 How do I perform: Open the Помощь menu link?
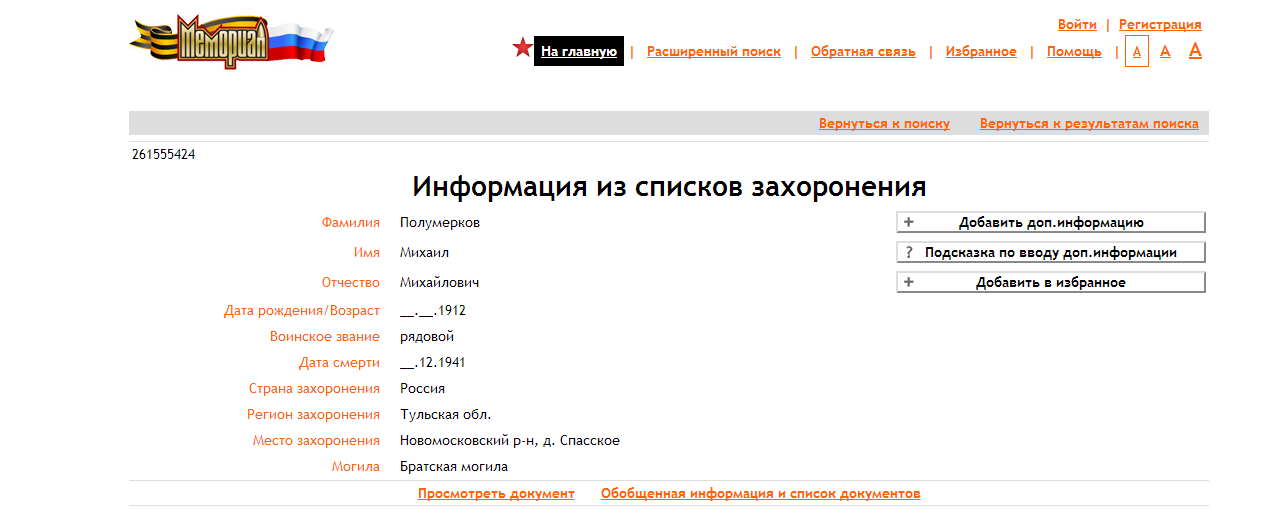click(1074, 52)
